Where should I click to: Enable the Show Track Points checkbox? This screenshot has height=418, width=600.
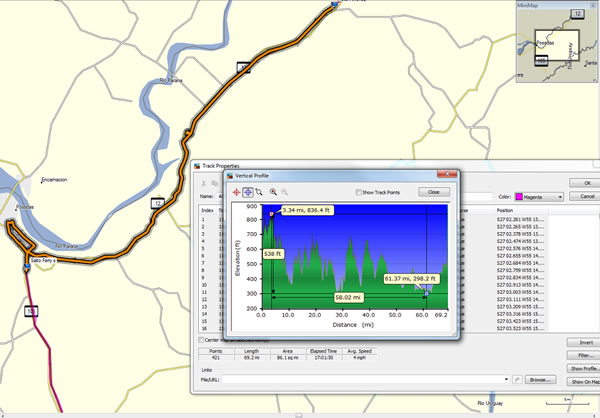coord(359,192)
